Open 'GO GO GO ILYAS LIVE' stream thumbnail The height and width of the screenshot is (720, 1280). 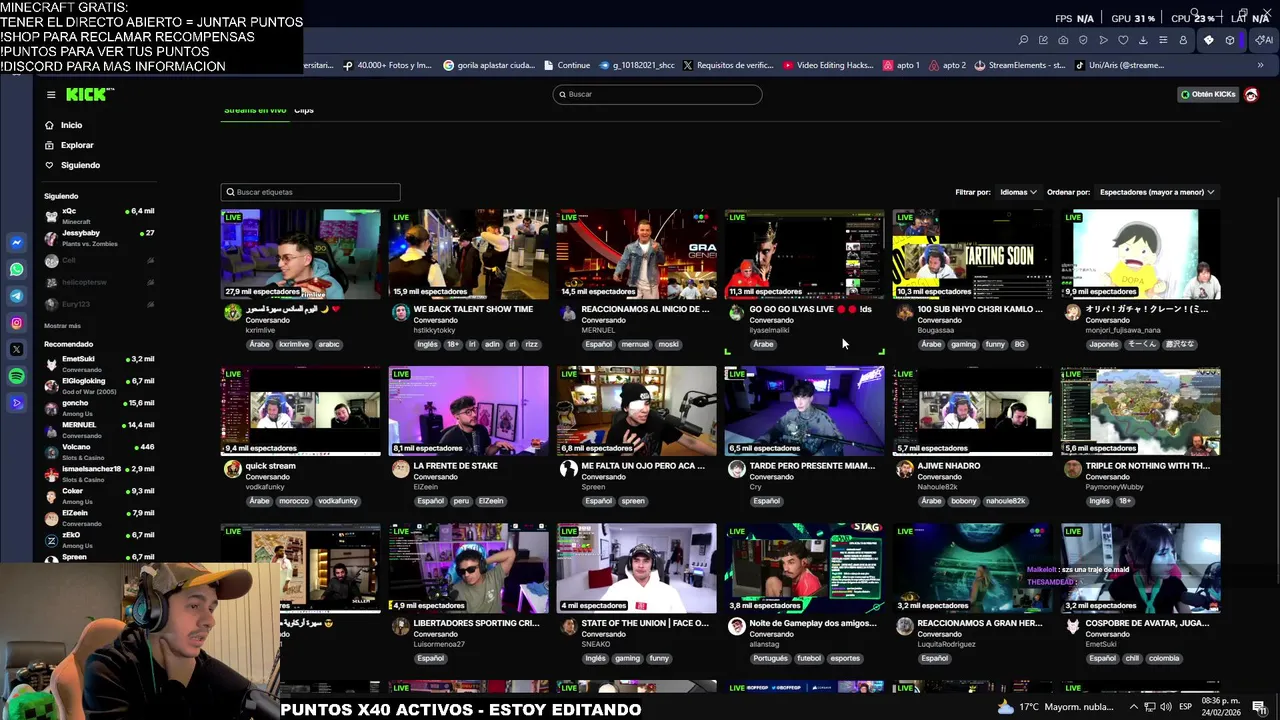[804, 254]
